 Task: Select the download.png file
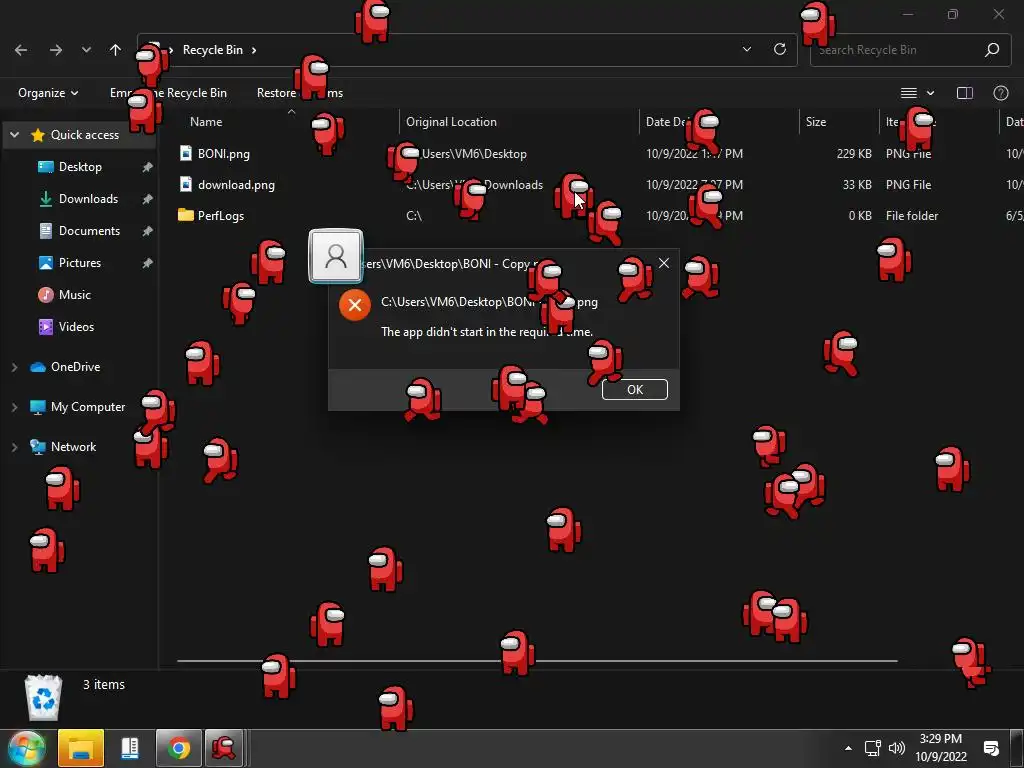click(236, 185)
